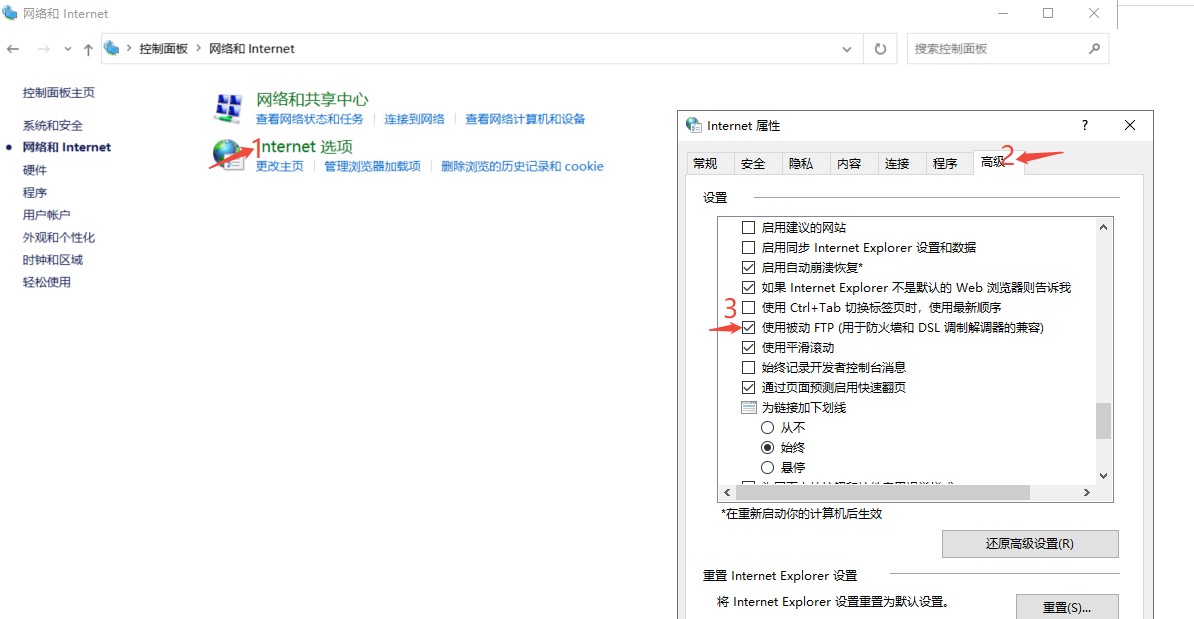Viewport: 1194px width, 619px height.
Task: Click the horizontal scrollbar left arrow
Action: [727, 493]
